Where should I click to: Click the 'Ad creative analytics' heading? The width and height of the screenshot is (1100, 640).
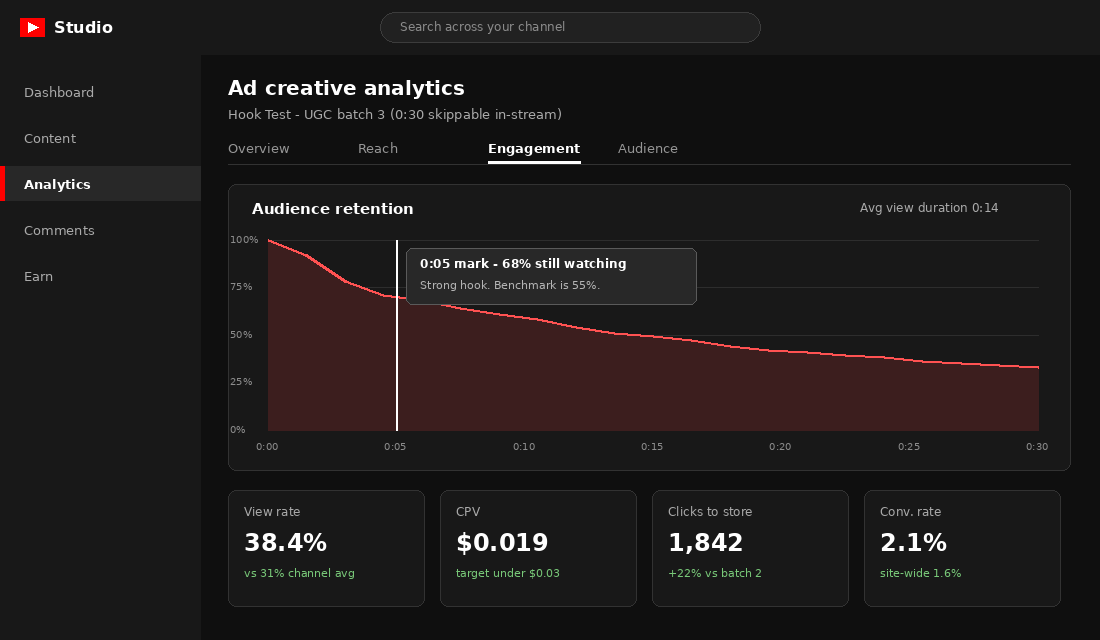(347, 88)
